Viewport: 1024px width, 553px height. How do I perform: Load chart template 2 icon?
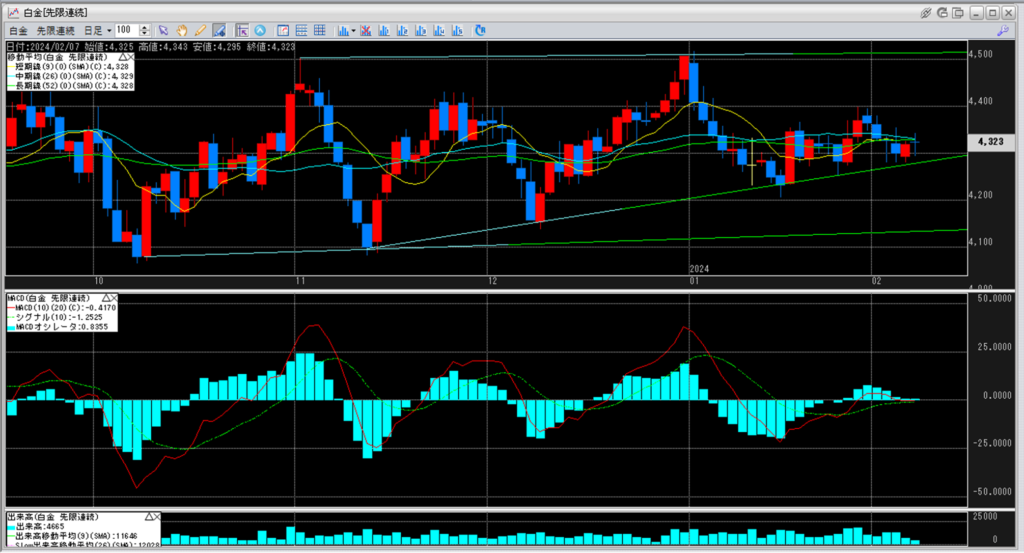[x=402, y=31]
